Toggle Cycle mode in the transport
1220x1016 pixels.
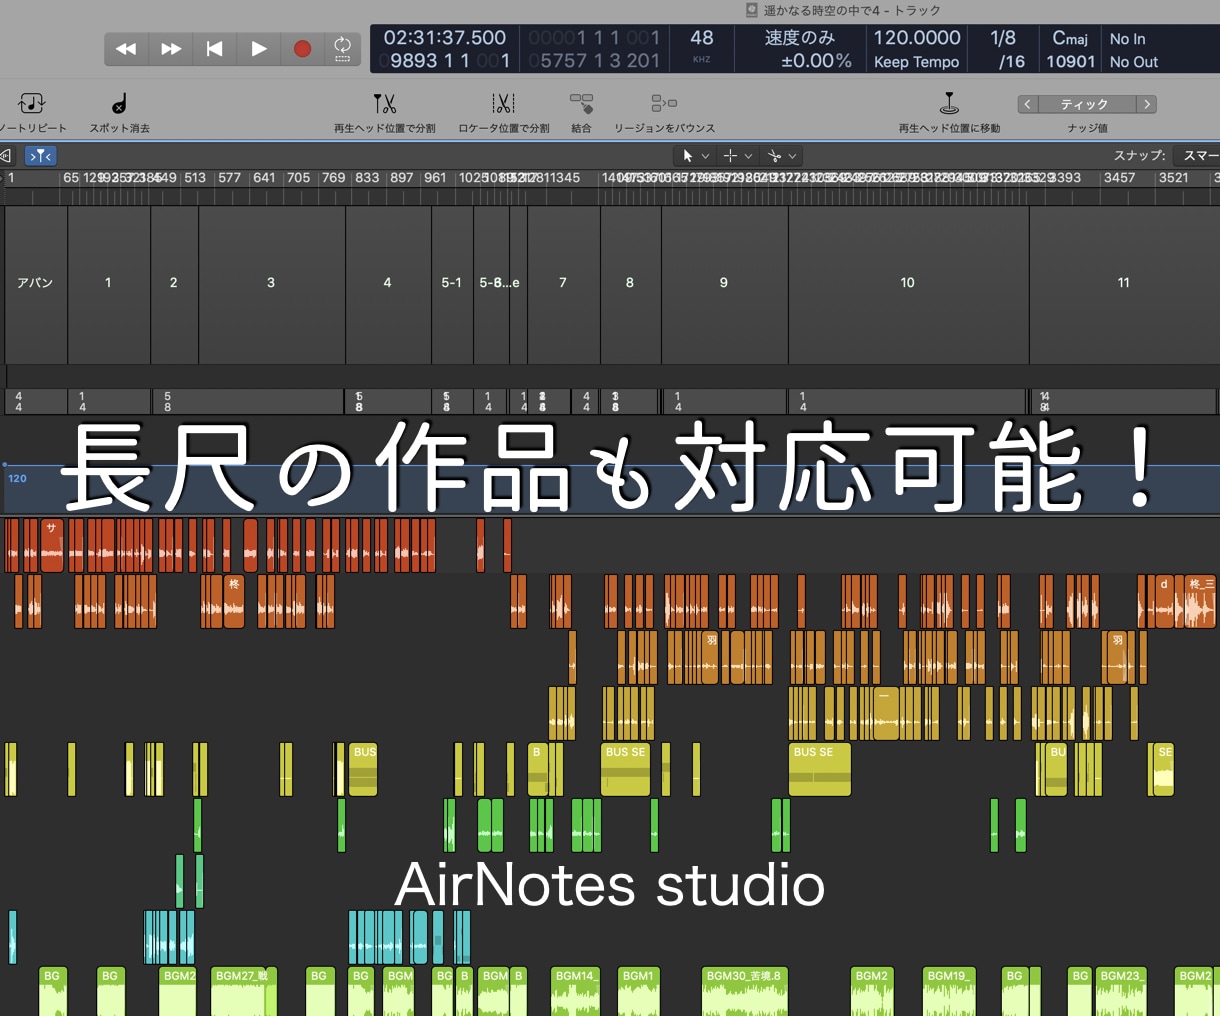point(343,49)
